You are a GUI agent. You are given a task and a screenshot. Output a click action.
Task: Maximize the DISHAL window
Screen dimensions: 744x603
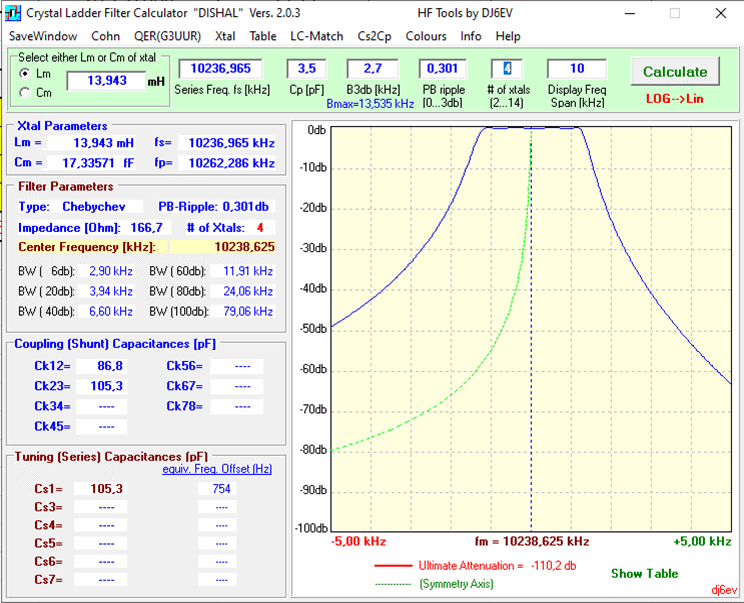(x=674, y=13)
